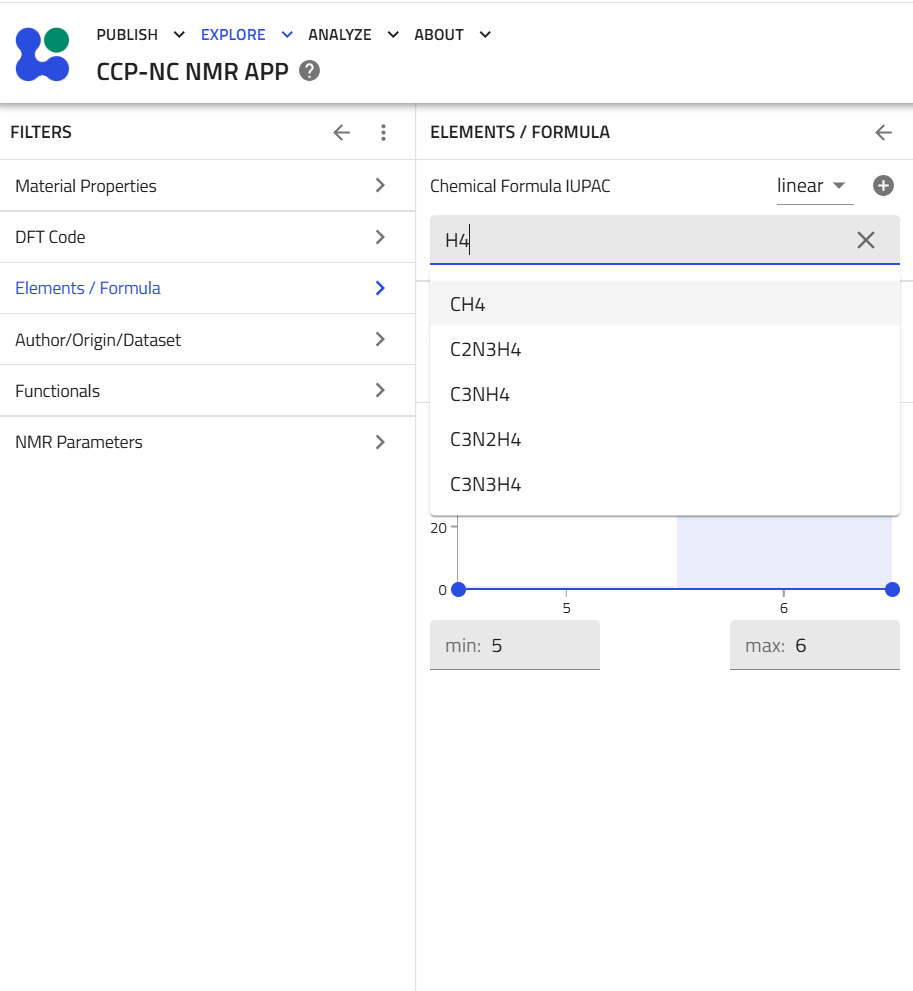The height and width of the screenshot is (991, 913).
Task: Clear the formula input with X
Action: pos(866,240)
